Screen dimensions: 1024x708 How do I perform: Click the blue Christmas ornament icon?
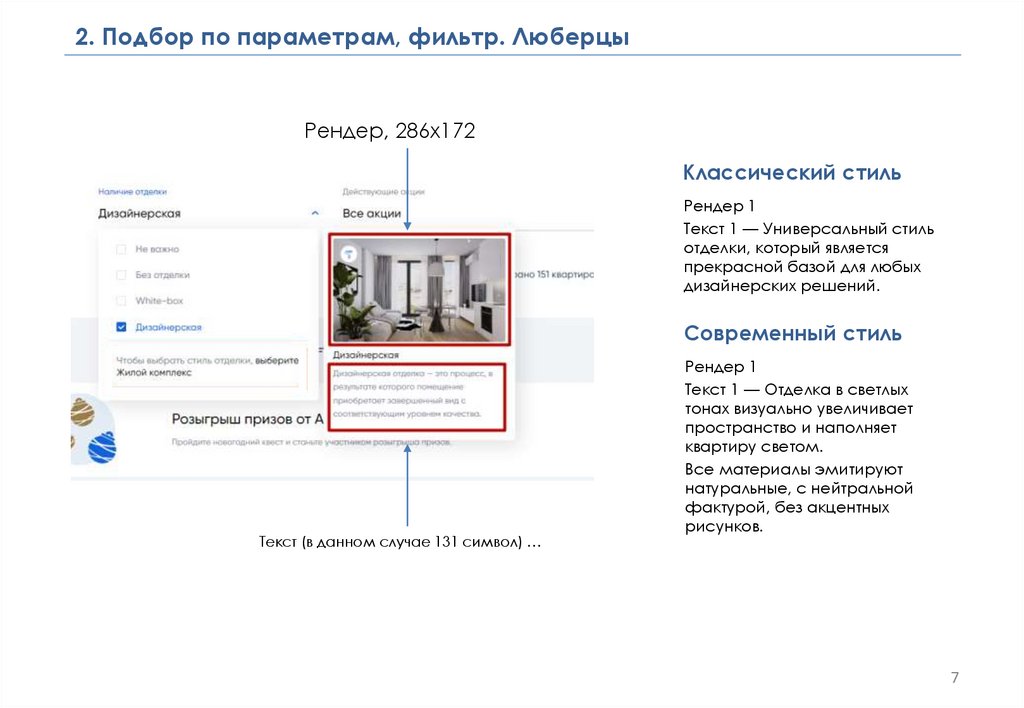tap(102, 447)
